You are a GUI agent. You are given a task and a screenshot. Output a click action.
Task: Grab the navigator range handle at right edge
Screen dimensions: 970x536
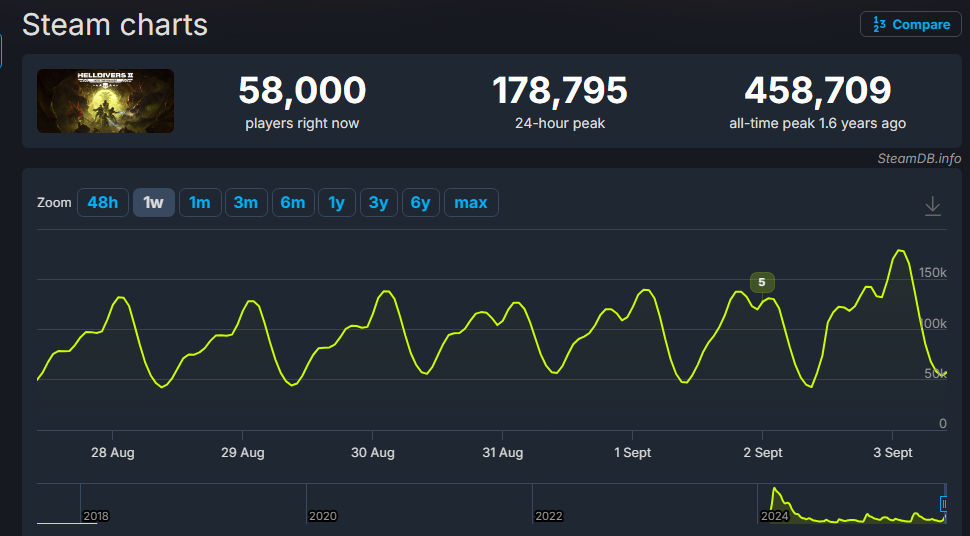(943, 504)
